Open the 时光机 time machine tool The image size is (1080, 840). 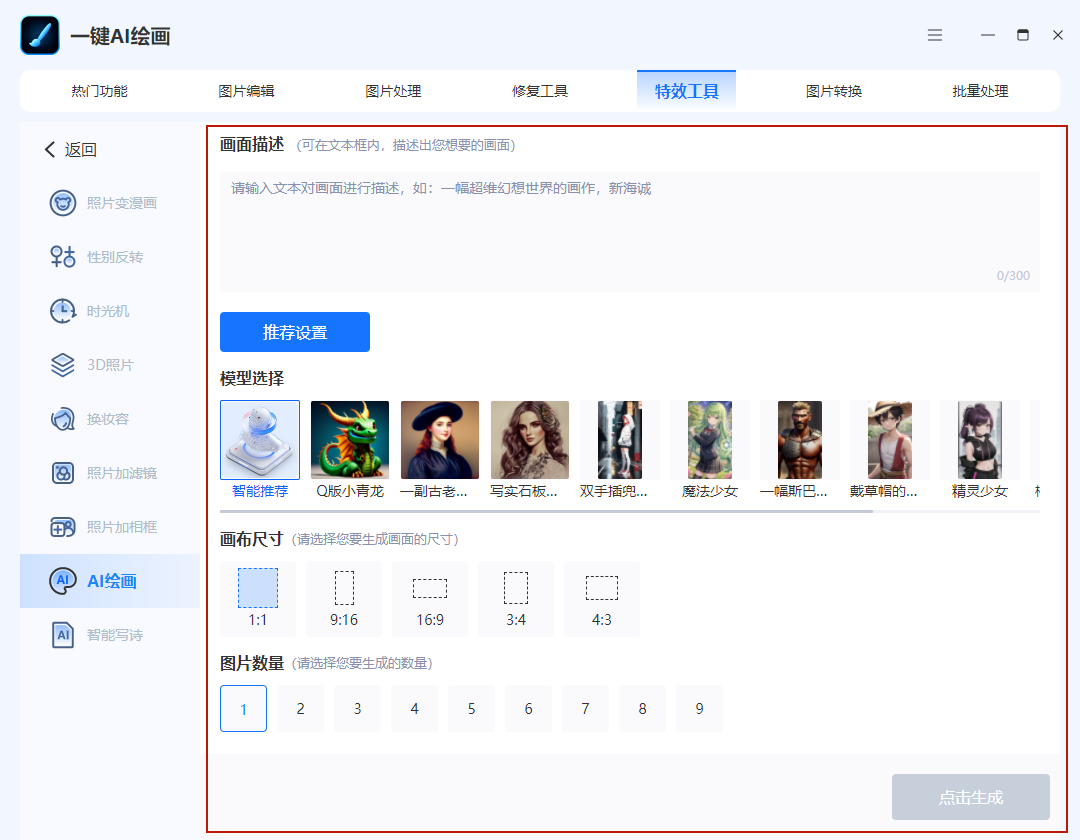[90, 311]
